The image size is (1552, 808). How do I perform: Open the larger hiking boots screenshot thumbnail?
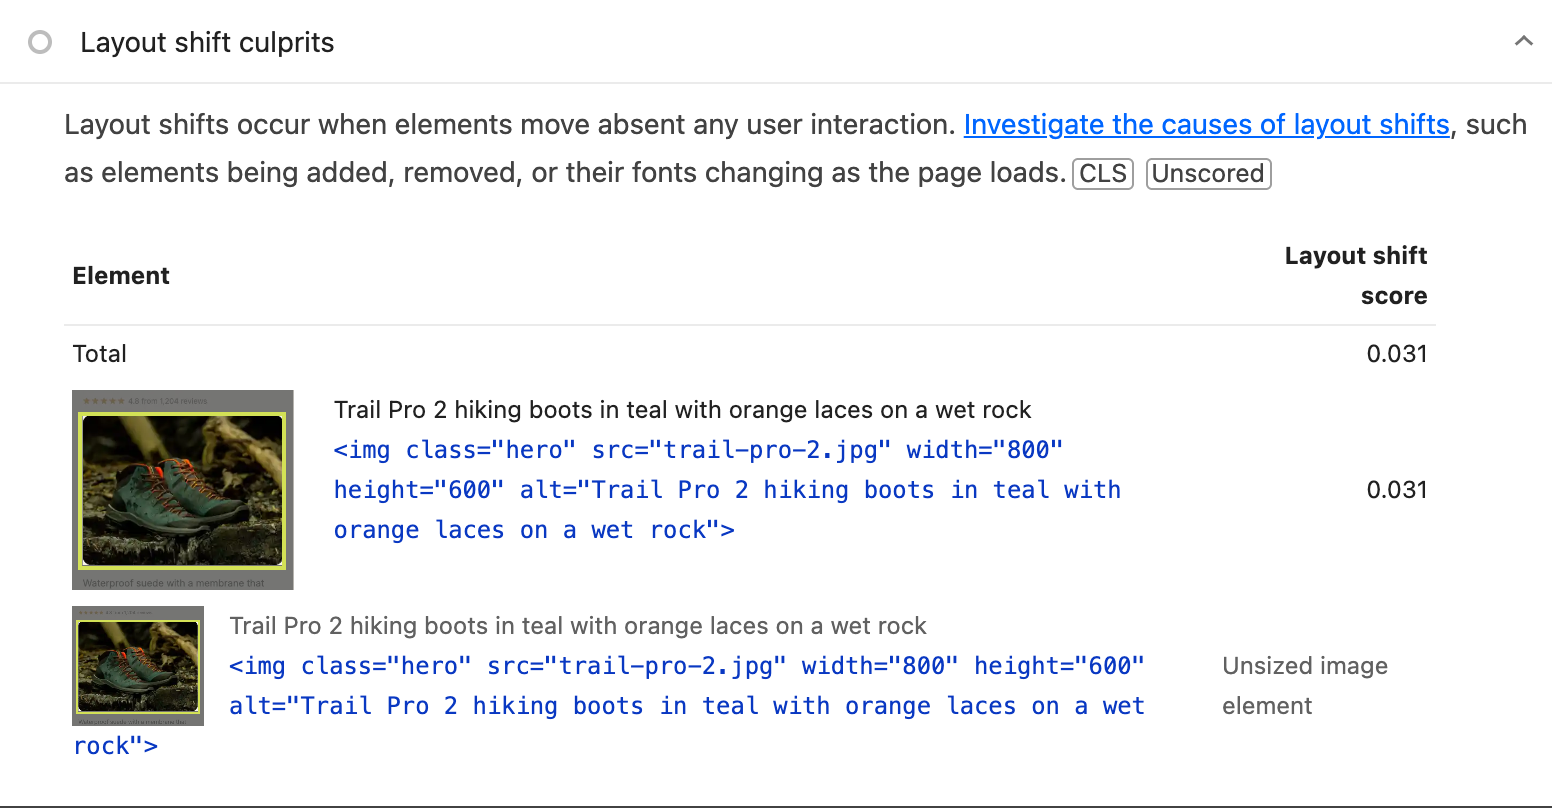click(x=183, y=490)
